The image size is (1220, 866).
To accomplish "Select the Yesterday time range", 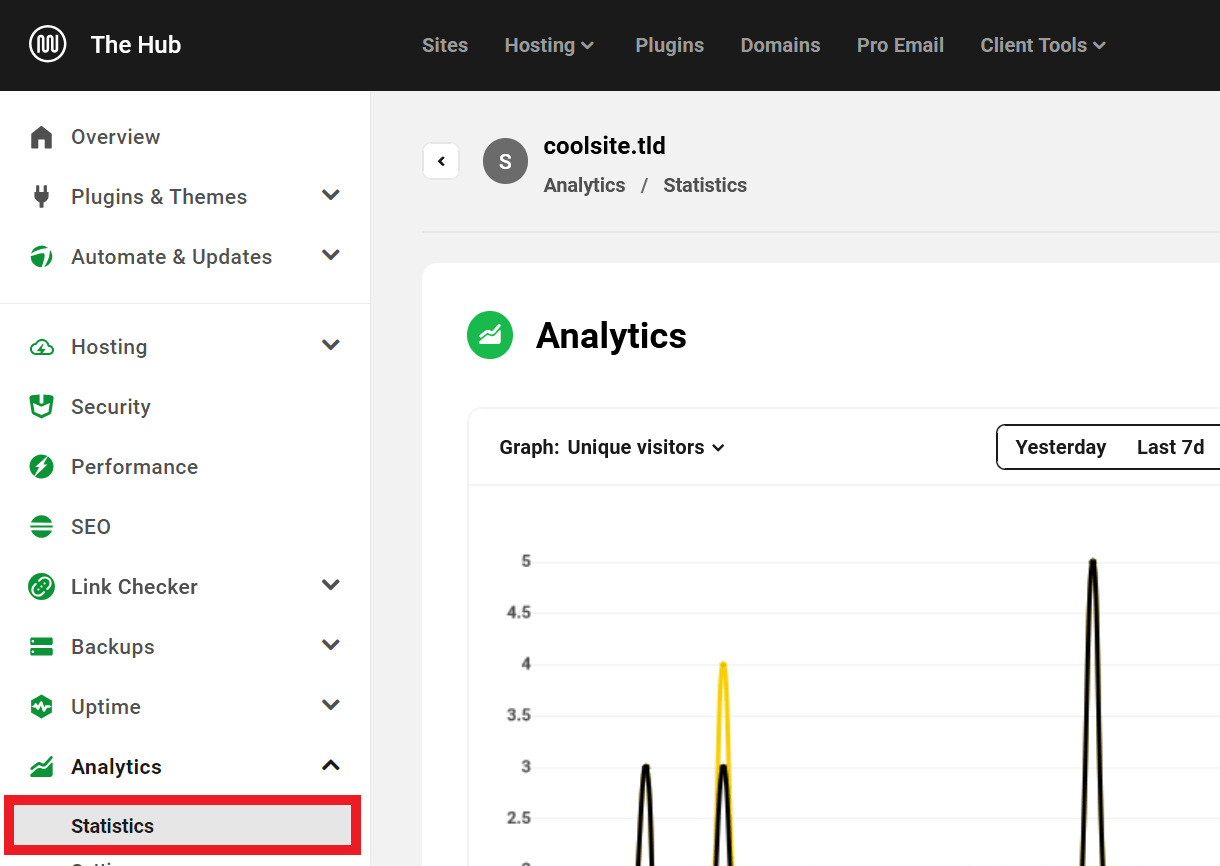I will click(x=1061, y=447).
